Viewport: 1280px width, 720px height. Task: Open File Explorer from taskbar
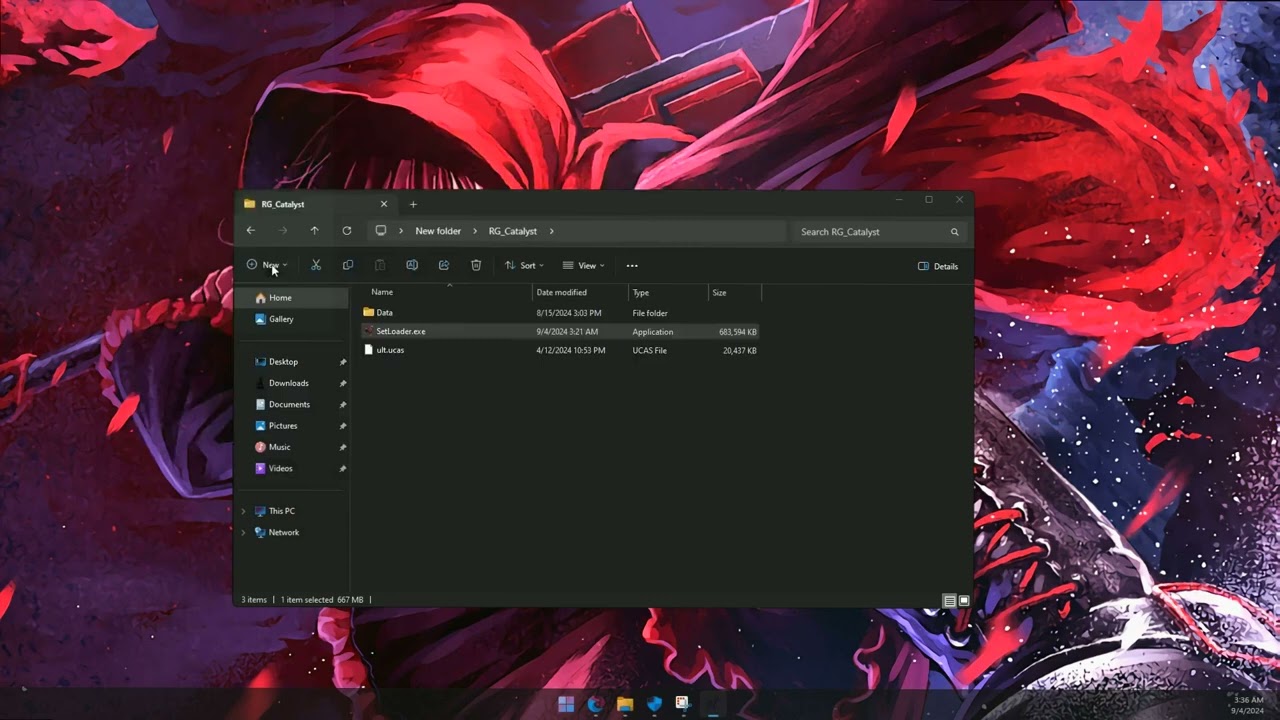coord(625,704)
